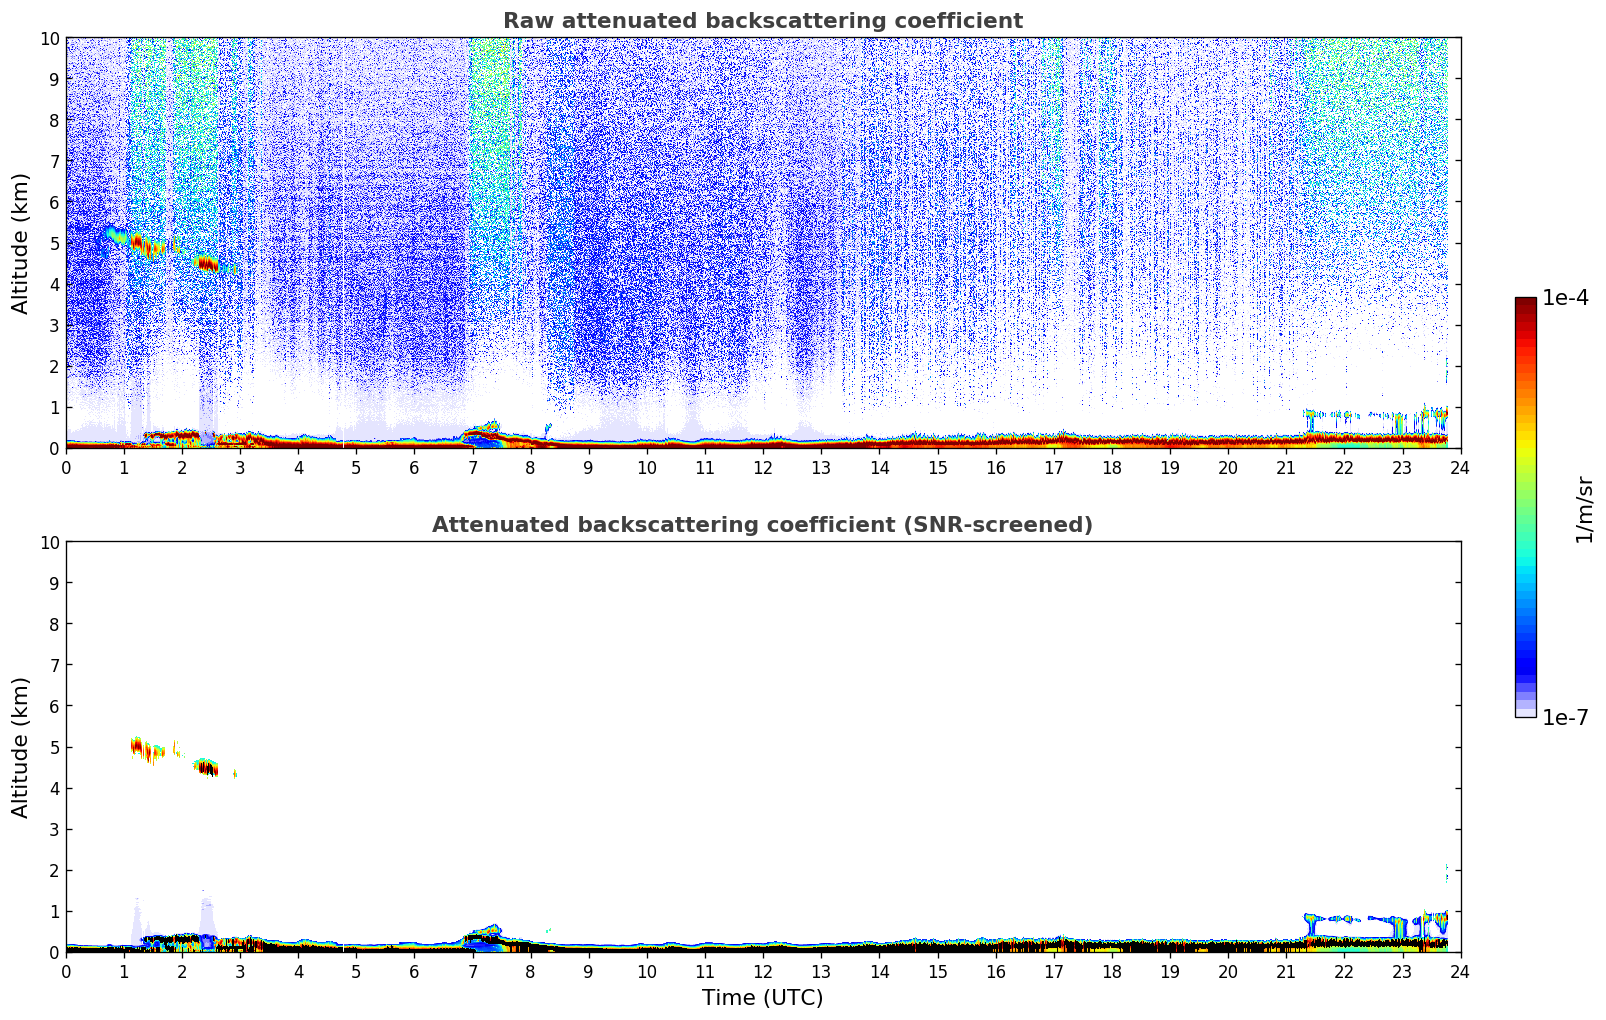This screenshot has width=1606, height=1020.
Task: Click the 'Time (UTC)' x-axis label
Action: [x=762, y=997]
